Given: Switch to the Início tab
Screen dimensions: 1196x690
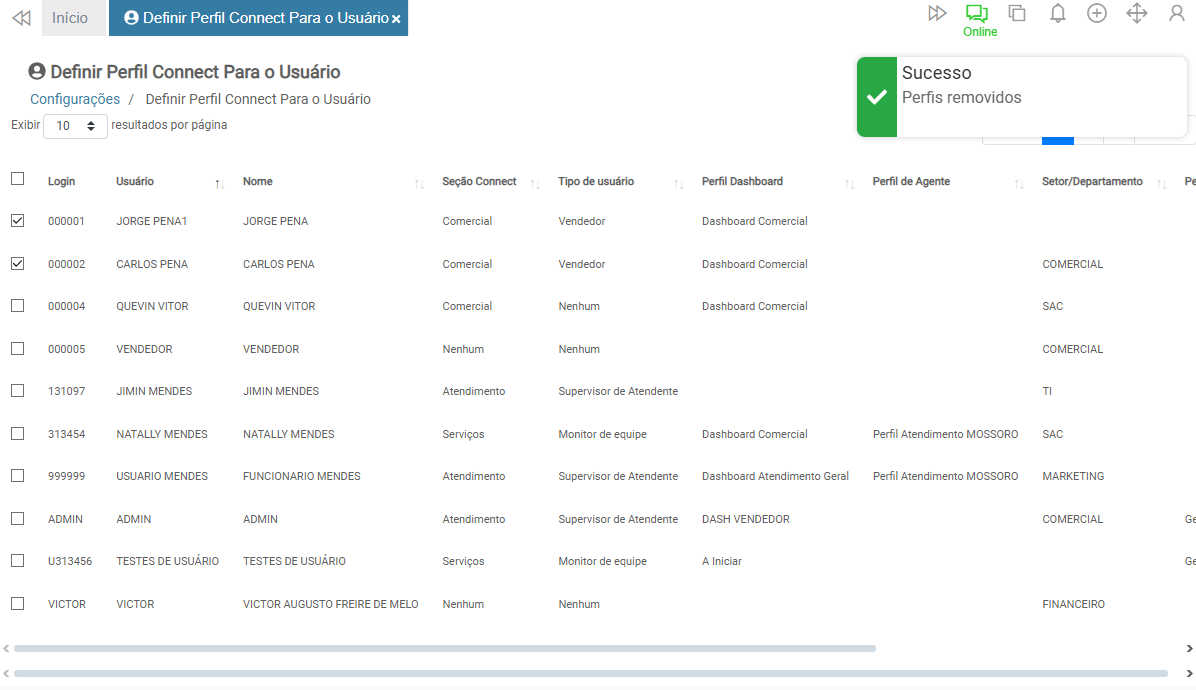Looking at the screenshot, I should 70,18.
